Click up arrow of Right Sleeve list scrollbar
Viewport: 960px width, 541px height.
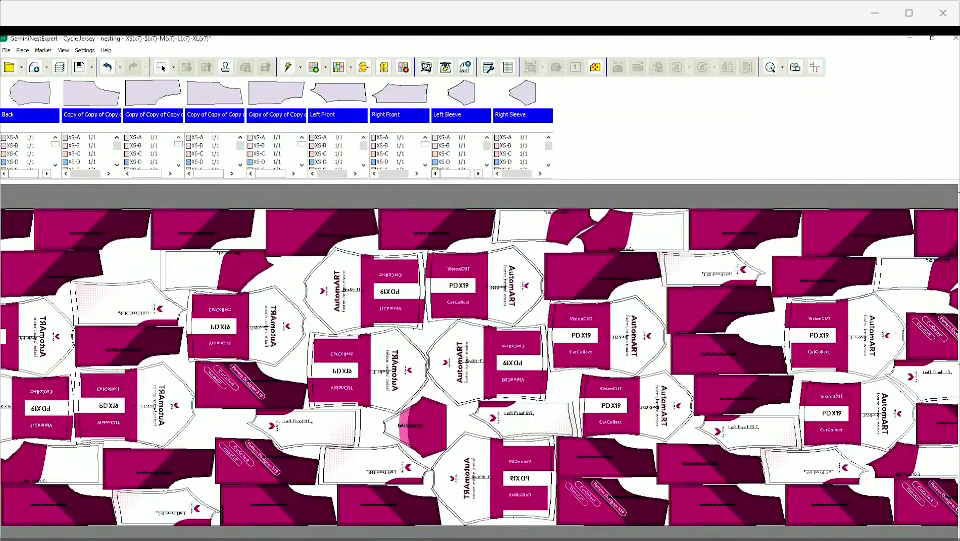pyautogui.click(x=548, y=137)
